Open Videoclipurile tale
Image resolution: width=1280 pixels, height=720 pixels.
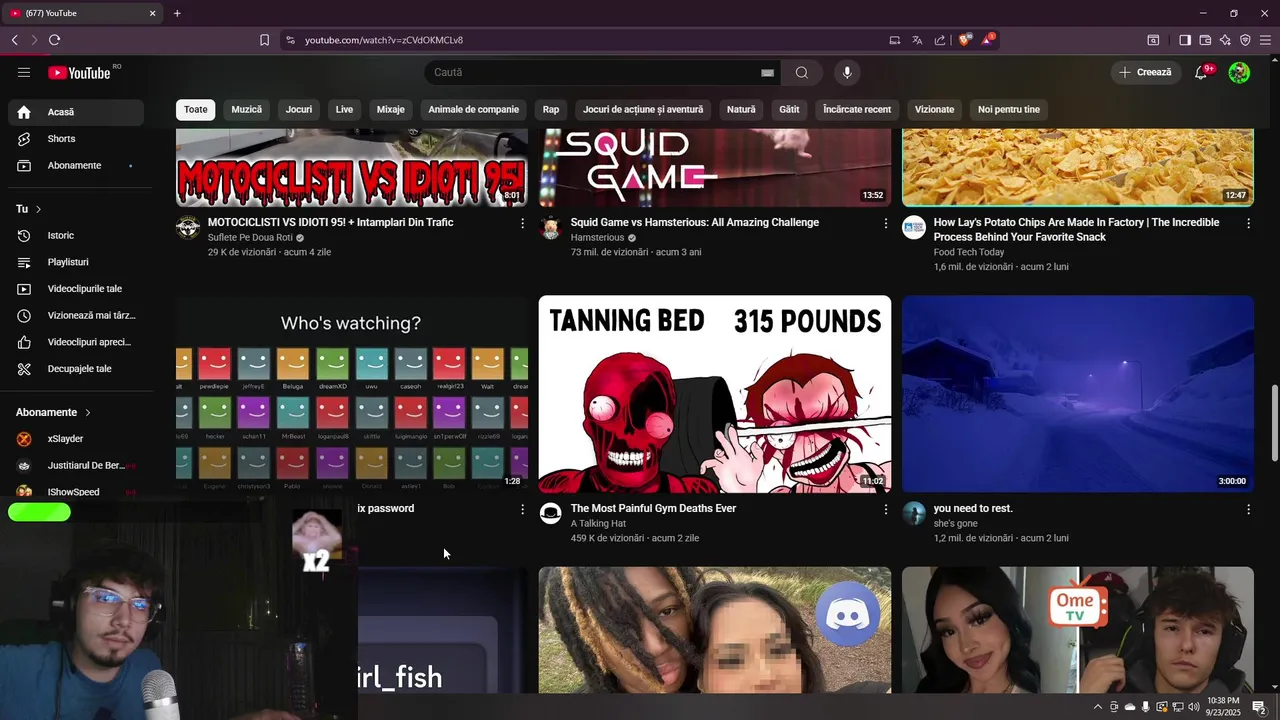coord(76,289)
